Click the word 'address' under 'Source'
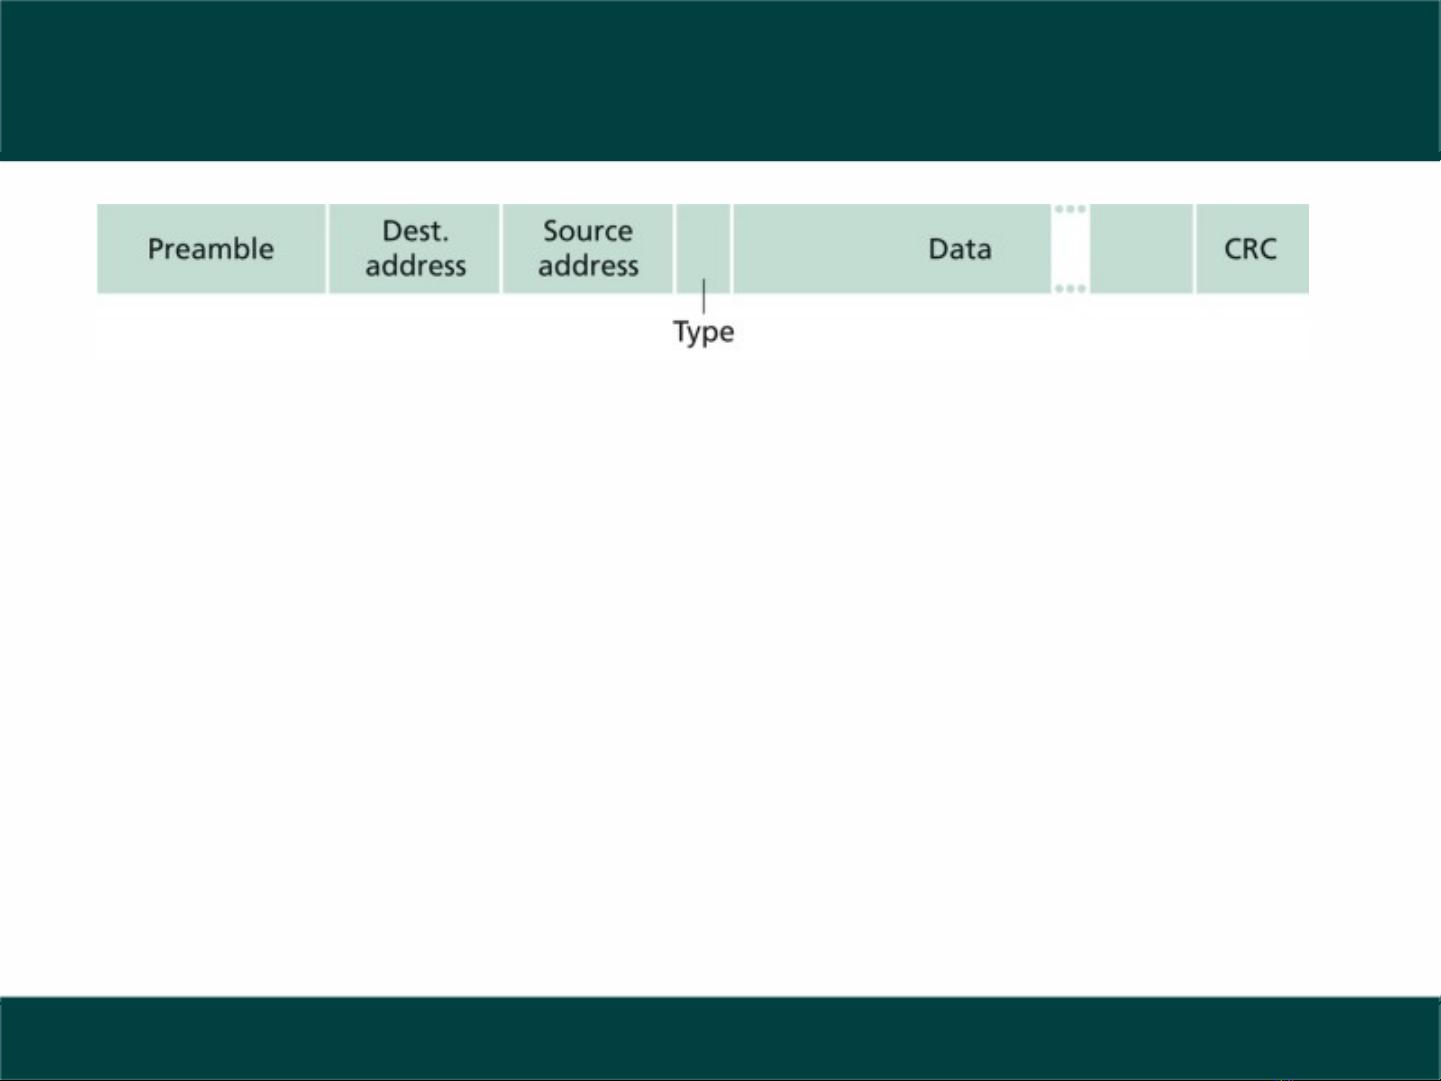This screenshot has width=1441, height=1081. 588,266
